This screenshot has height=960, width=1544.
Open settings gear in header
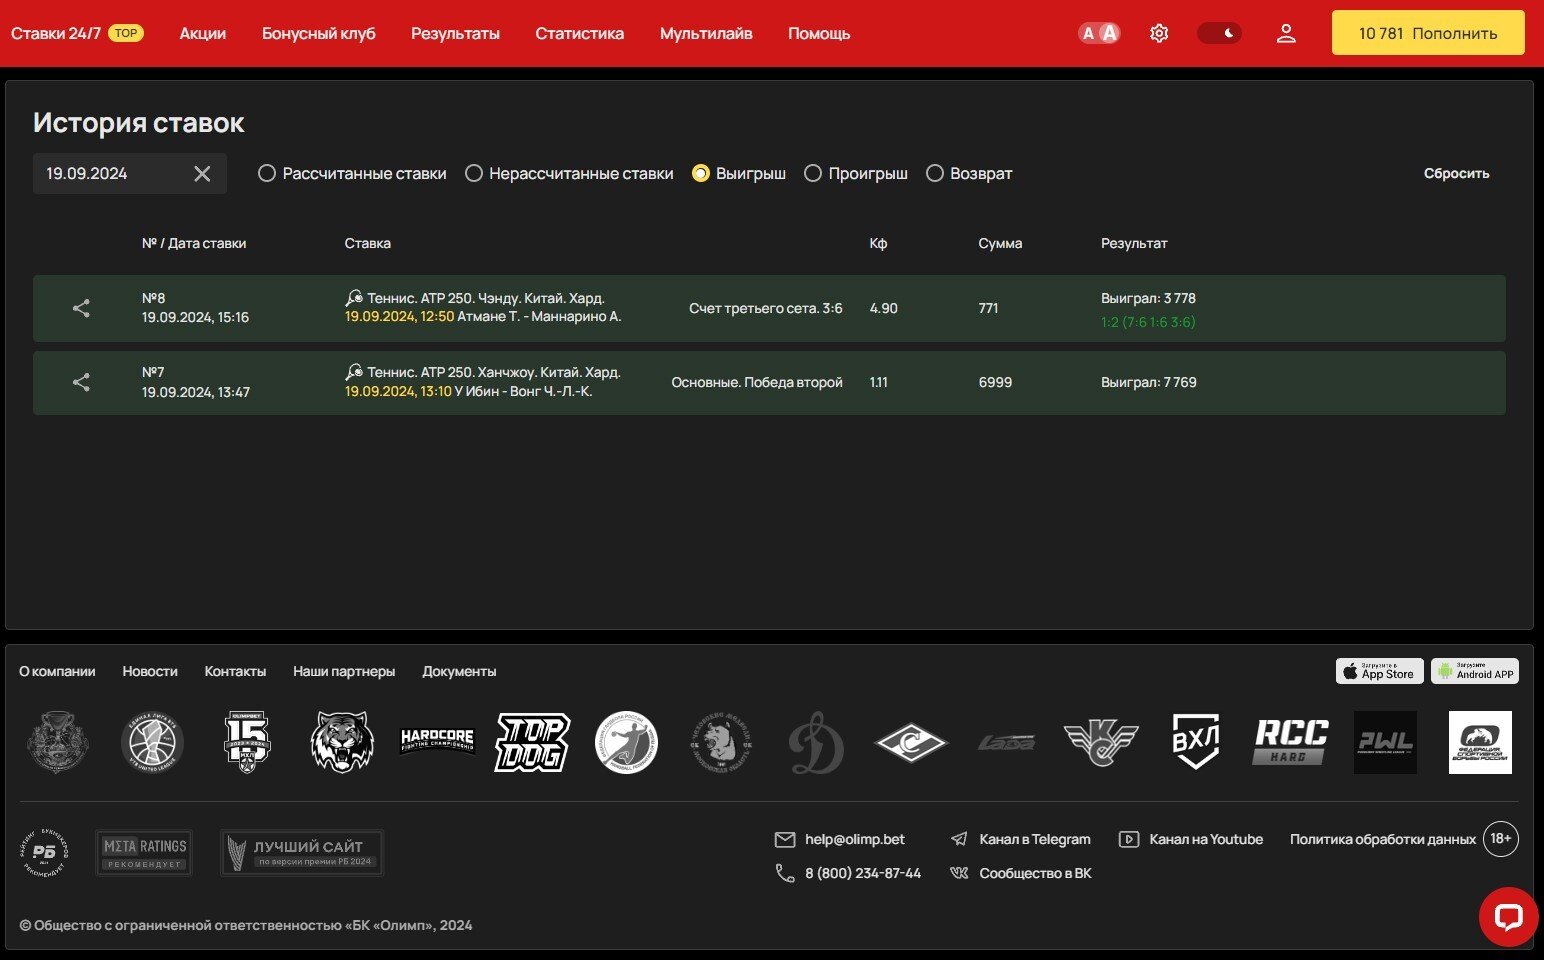coord(1159,33)
